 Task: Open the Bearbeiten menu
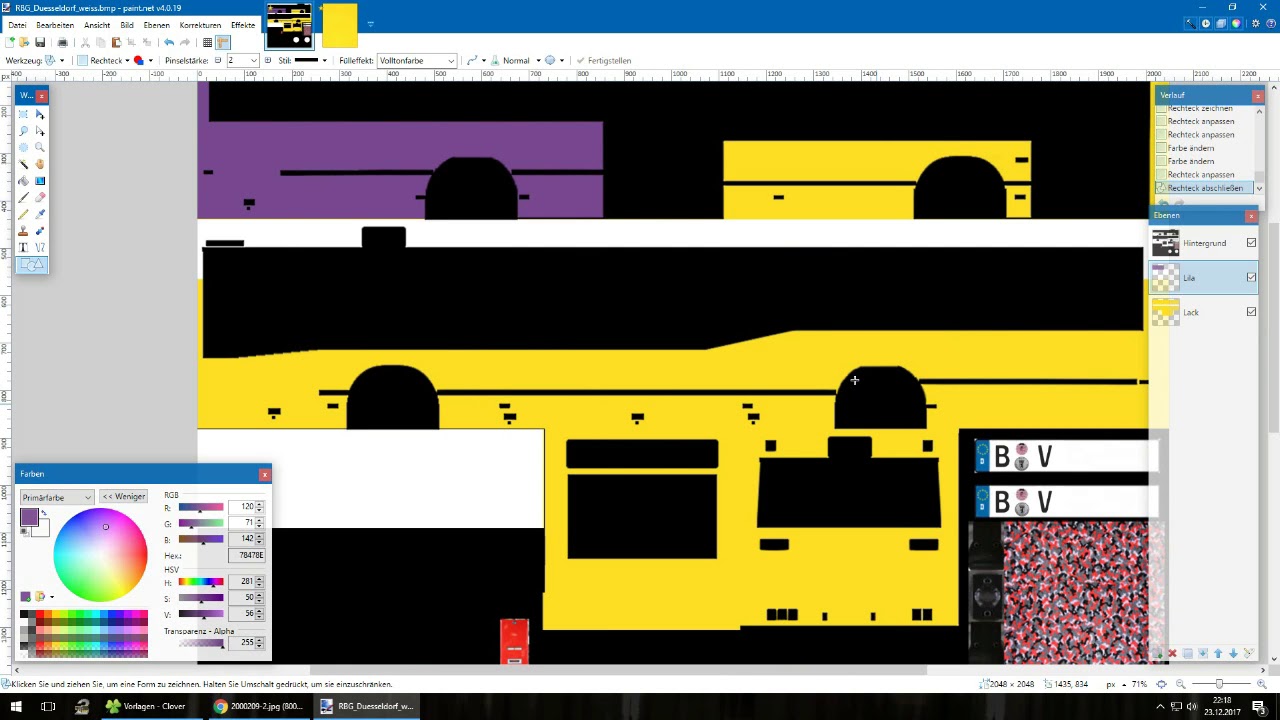[55, 25]
